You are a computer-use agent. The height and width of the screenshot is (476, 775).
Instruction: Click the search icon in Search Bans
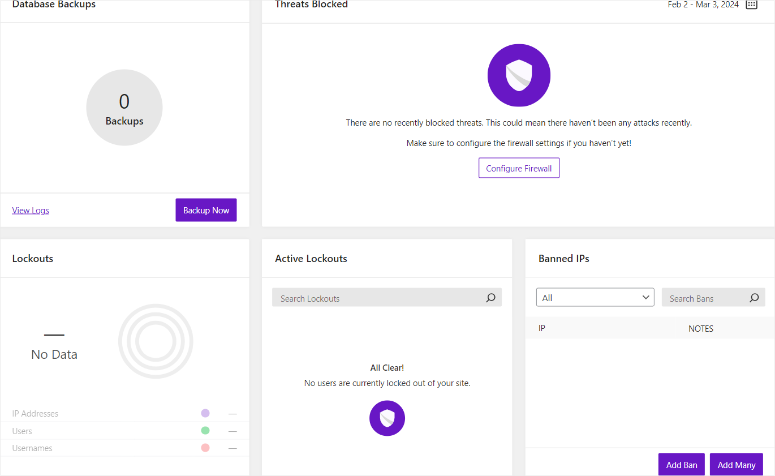coord(754,298)
